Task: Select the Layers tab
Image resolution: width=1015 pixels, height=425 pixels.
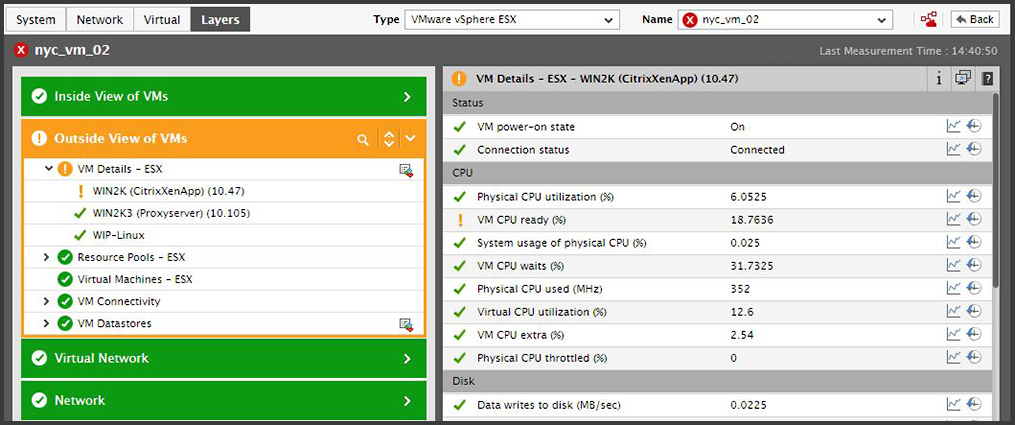Action: 220,19
